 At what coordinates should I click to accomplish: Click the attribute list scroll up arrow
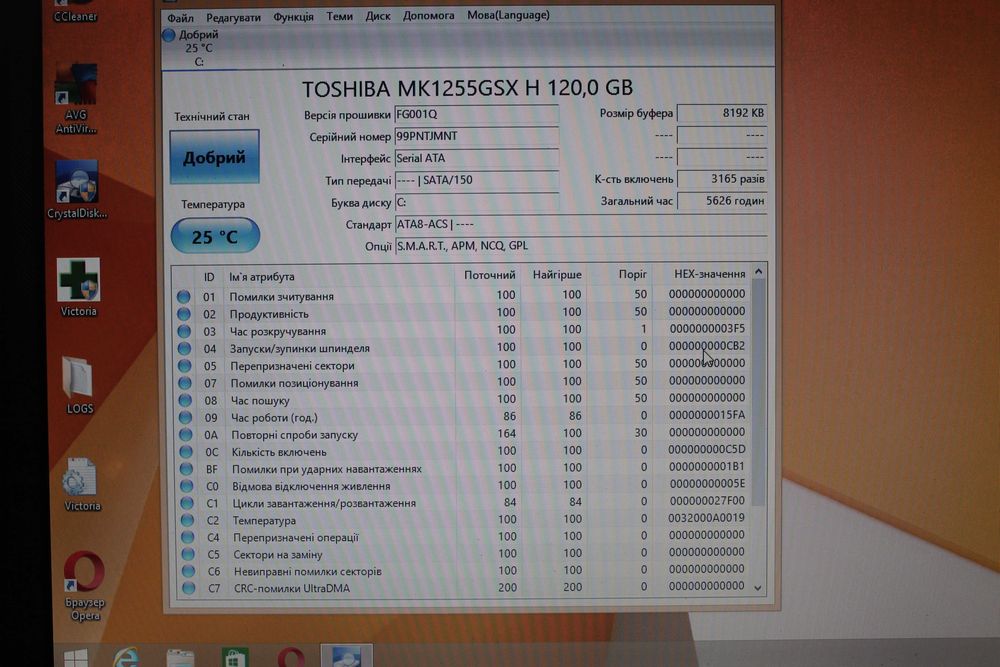[x=758, y=272]
